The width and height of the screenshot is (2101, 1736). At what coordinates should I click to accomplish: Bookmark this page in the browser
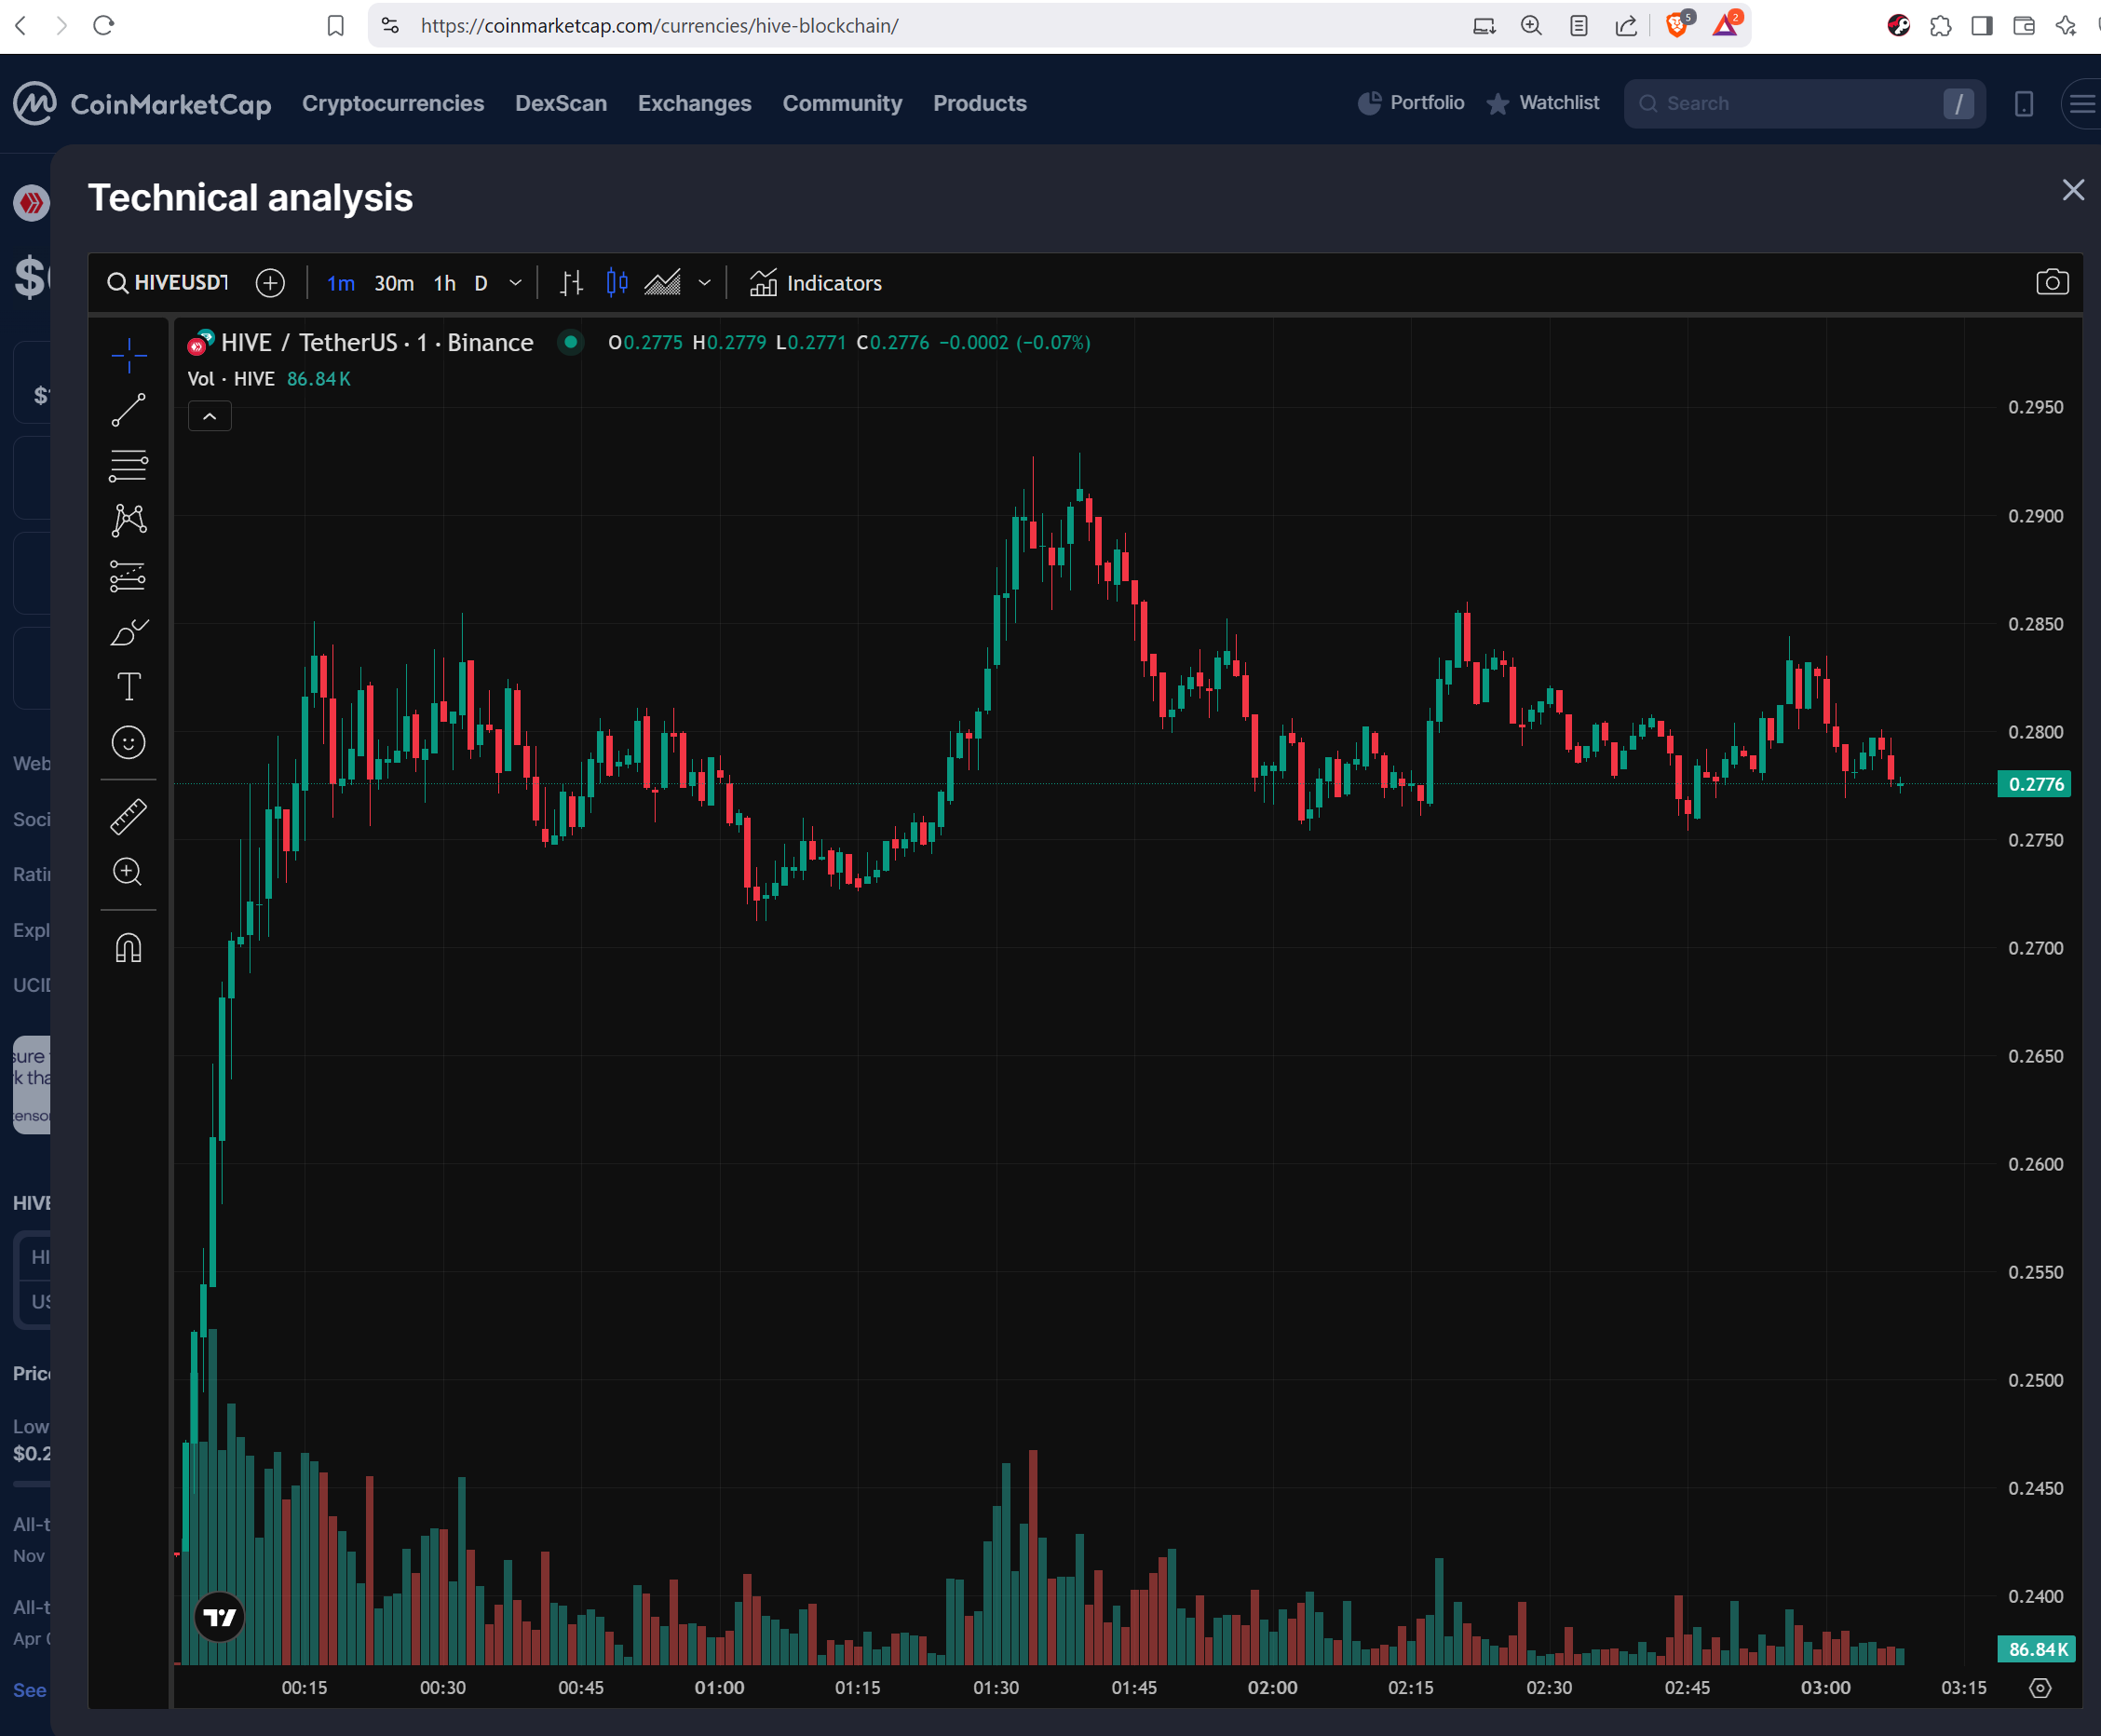click(336, 26)
